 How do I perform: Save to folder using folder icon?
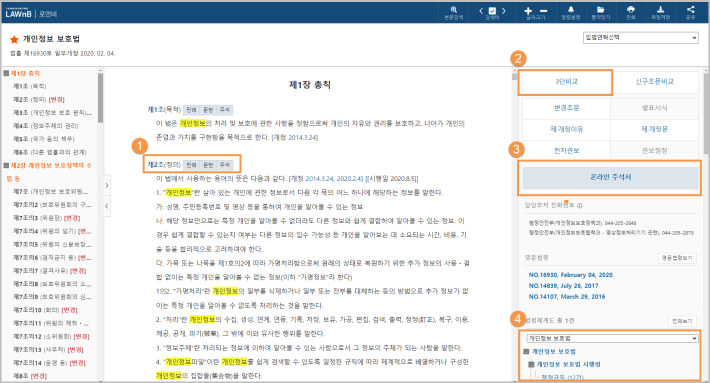[x=600, y=12]
